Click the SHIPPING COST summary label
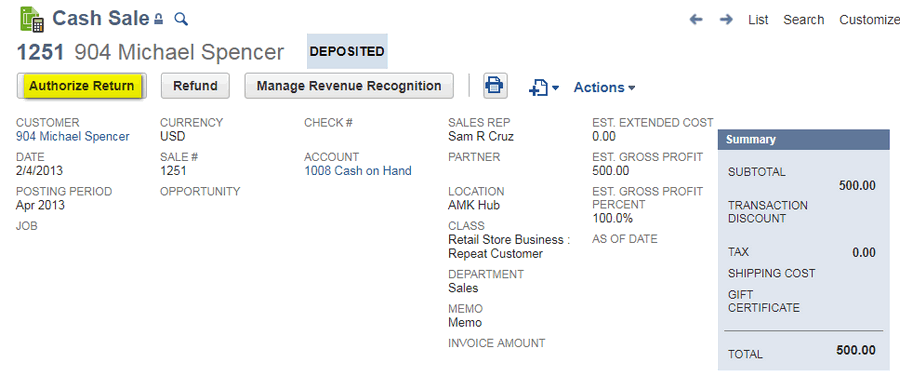The height and width of the screenshot is (376, 900). (x=771, y=273)
